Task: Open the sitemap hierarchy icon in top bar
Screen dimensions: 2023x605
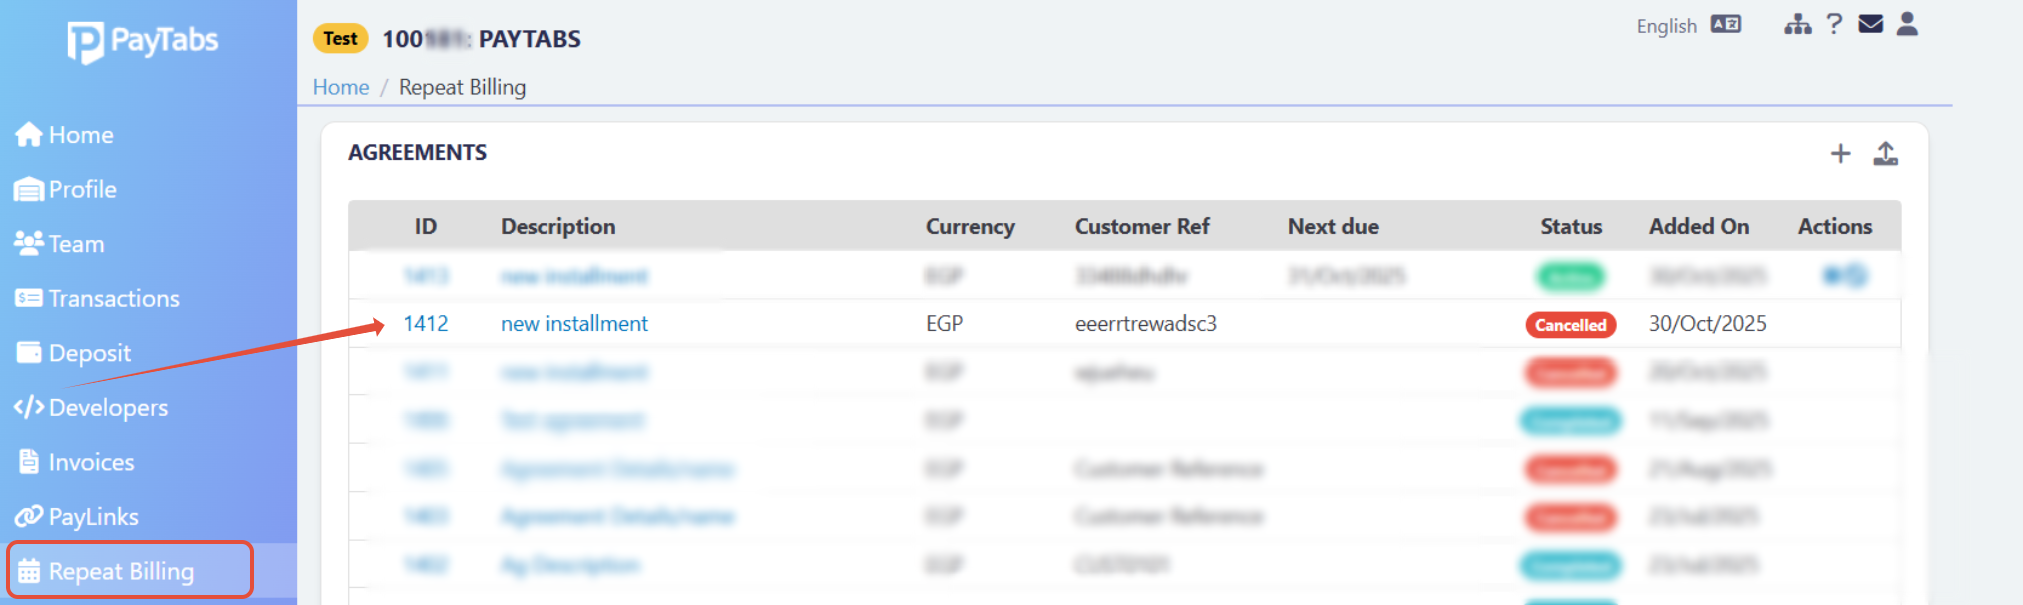Action: point(1797,25)
